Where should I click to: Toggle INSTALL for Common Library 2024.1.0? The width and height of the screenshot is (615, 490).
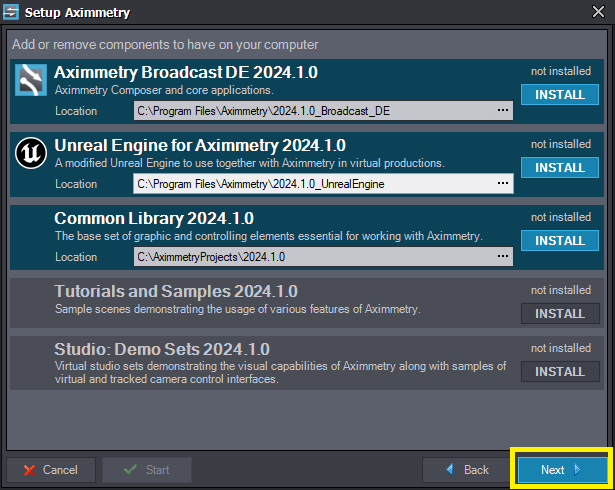560,240
